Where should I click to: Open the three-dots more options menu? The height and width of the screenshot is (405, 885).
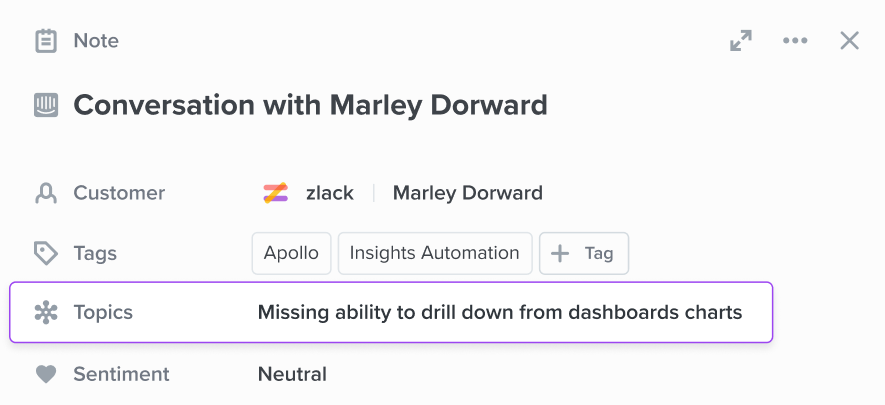coord(795,41)
